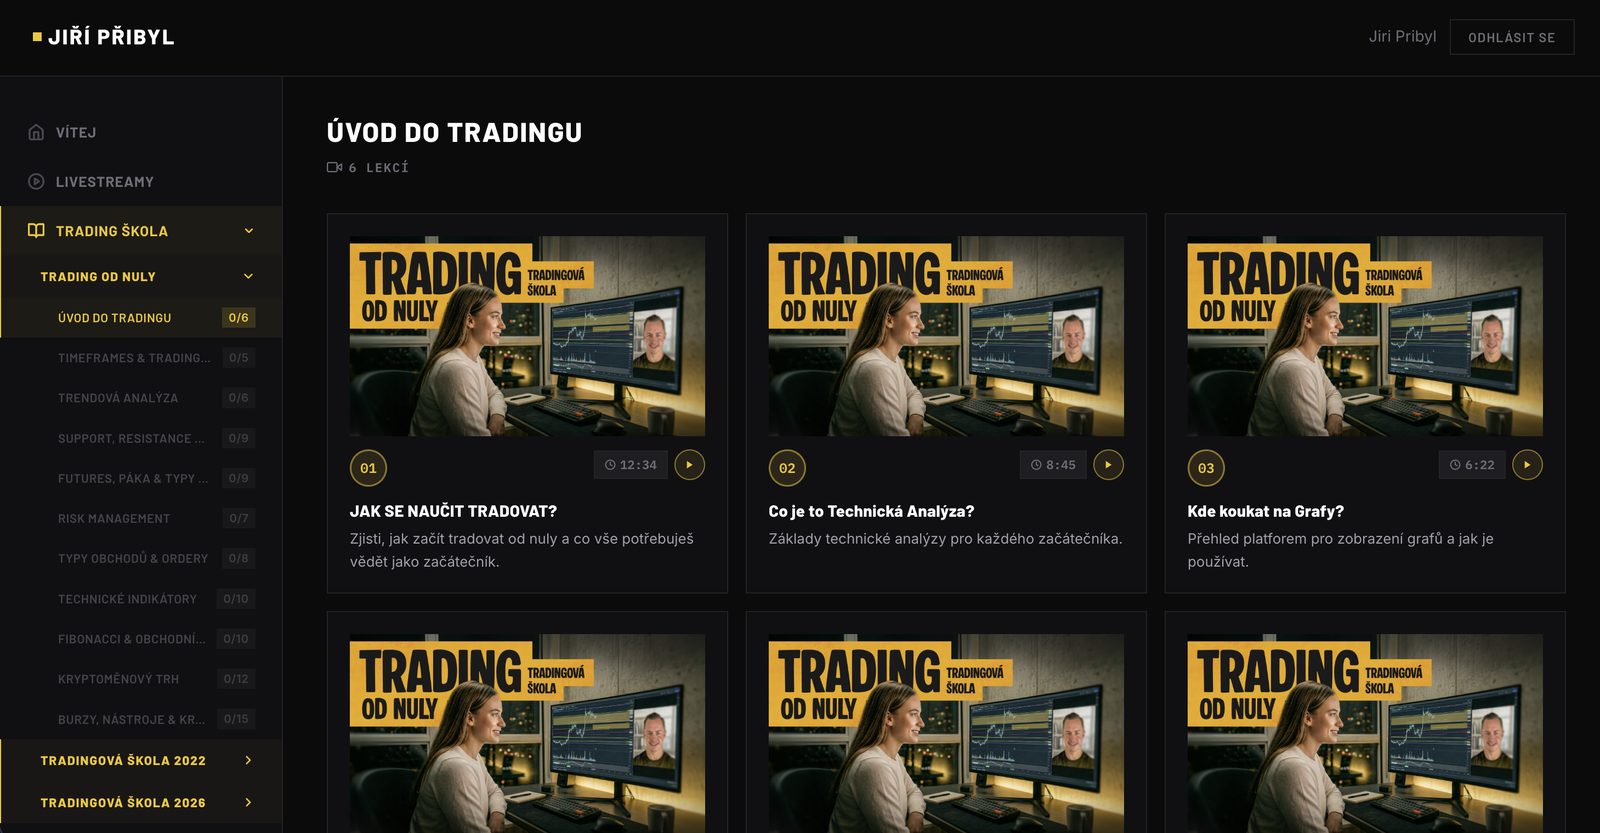Open Burzy, nástroje & kr chapter
Viewport: 1600px width, 833px height.
tap(141, 719)
